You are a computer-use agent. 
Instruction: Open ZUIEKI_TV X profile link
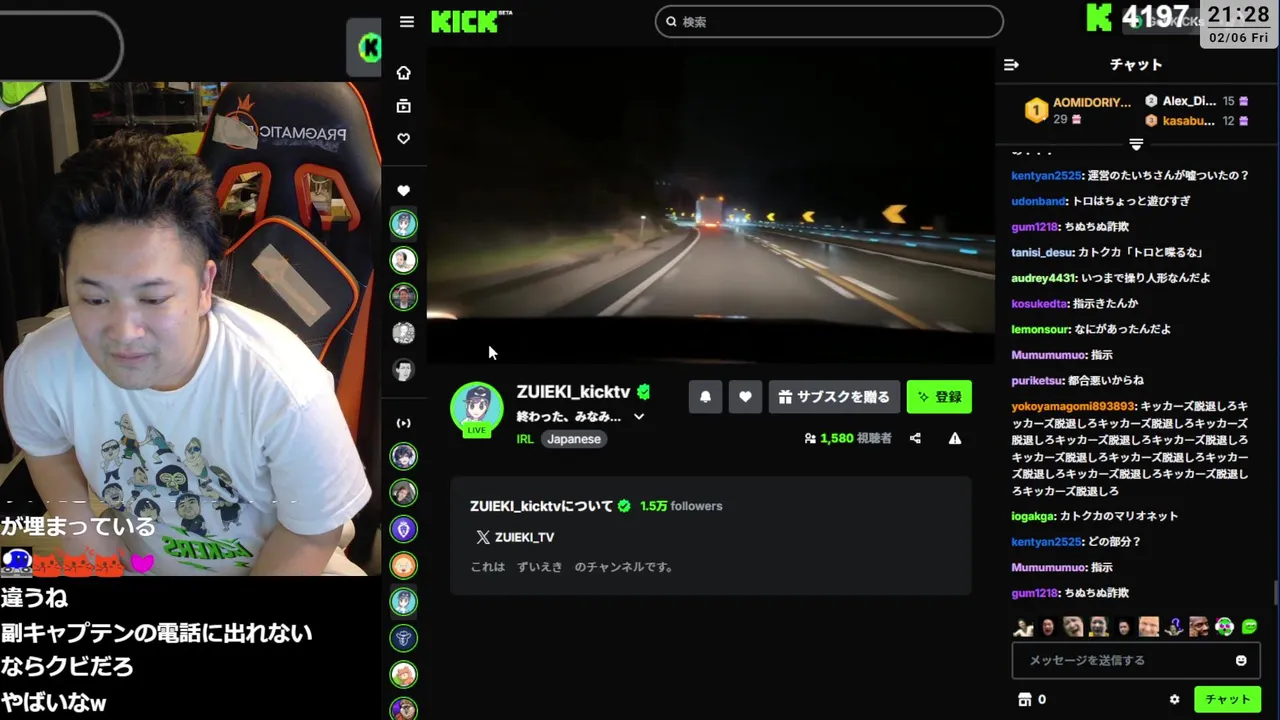coord(515,537)
